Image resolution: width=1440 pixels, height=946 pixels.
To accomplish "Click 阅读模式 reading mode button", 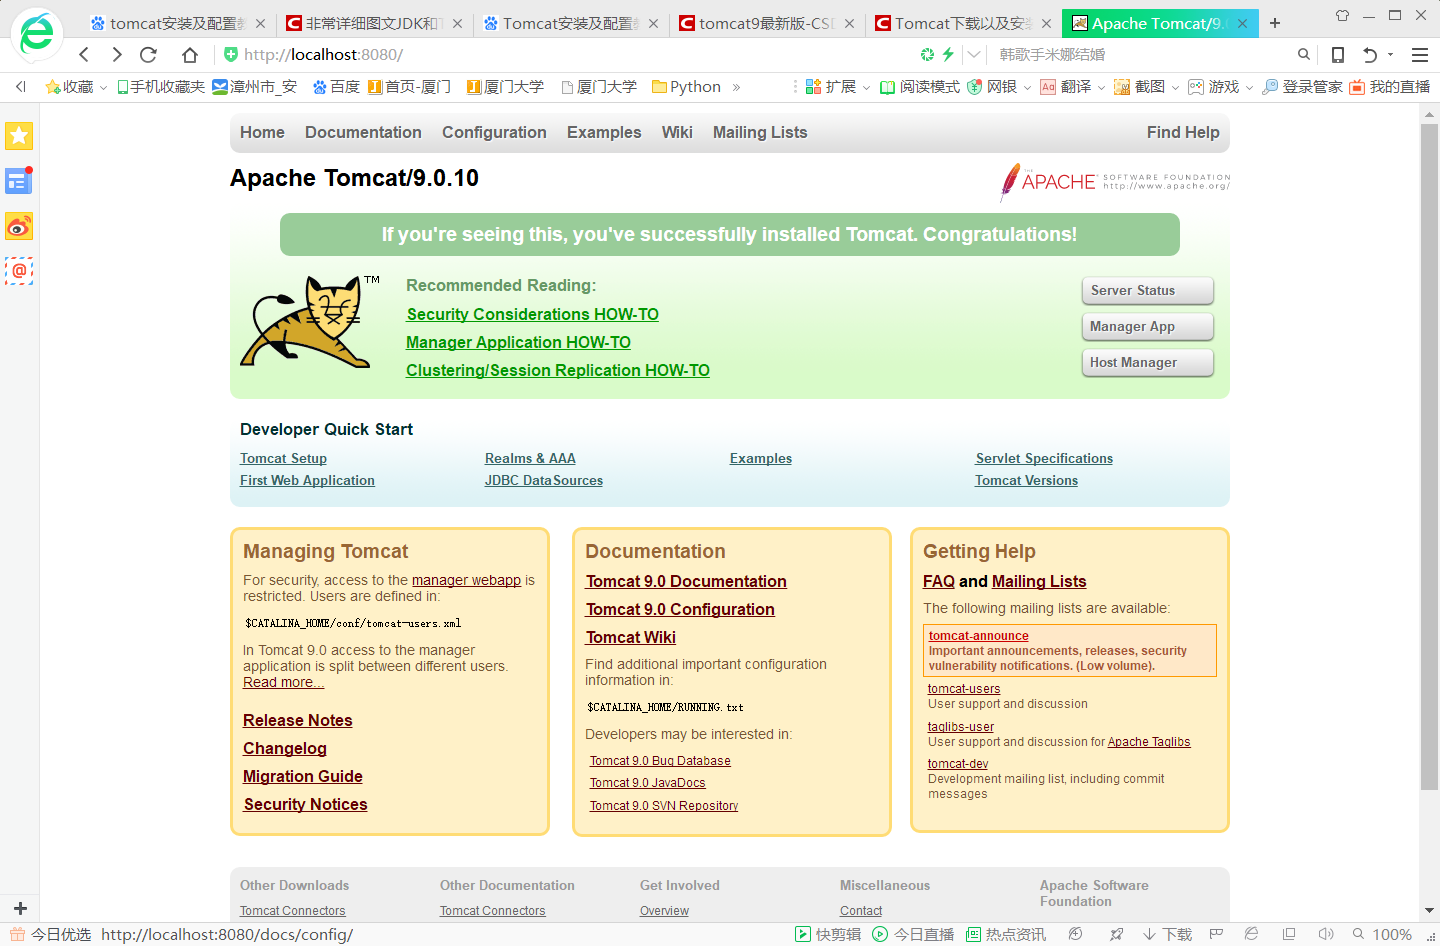I will click(920, 87).
